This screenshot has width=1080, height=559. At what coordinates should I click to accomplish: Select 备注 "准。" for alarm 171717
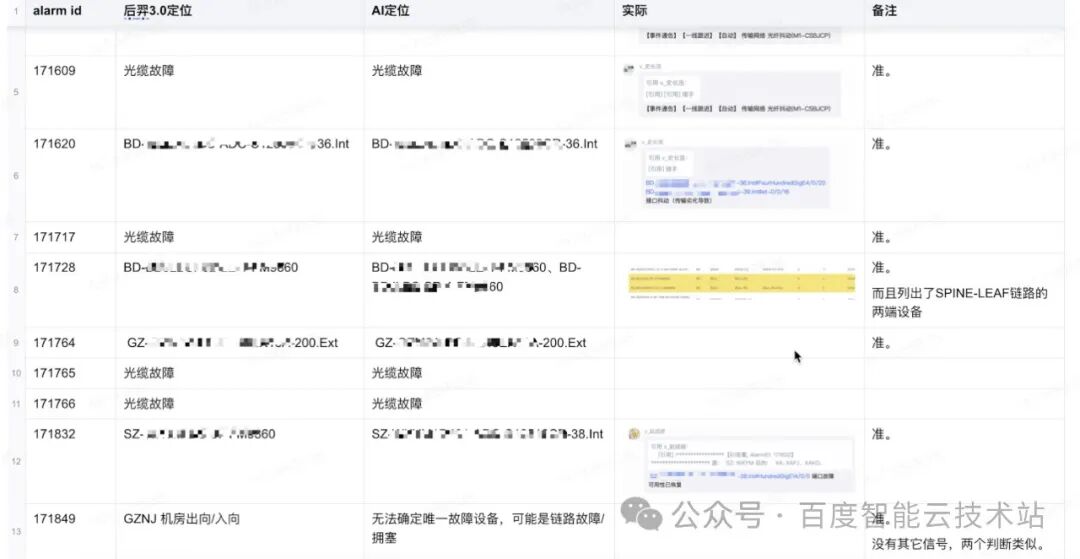click(x=882, y=238)
